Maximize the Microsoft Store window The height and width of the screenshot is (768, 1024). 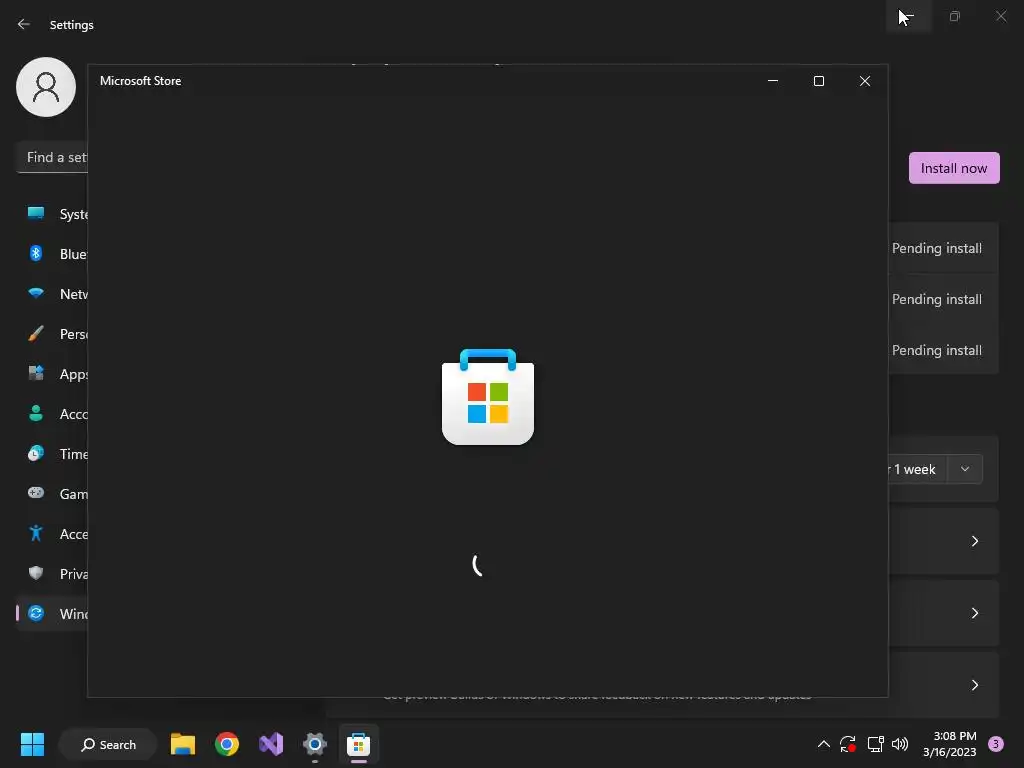pyautogui.click(x=819, y=81)
